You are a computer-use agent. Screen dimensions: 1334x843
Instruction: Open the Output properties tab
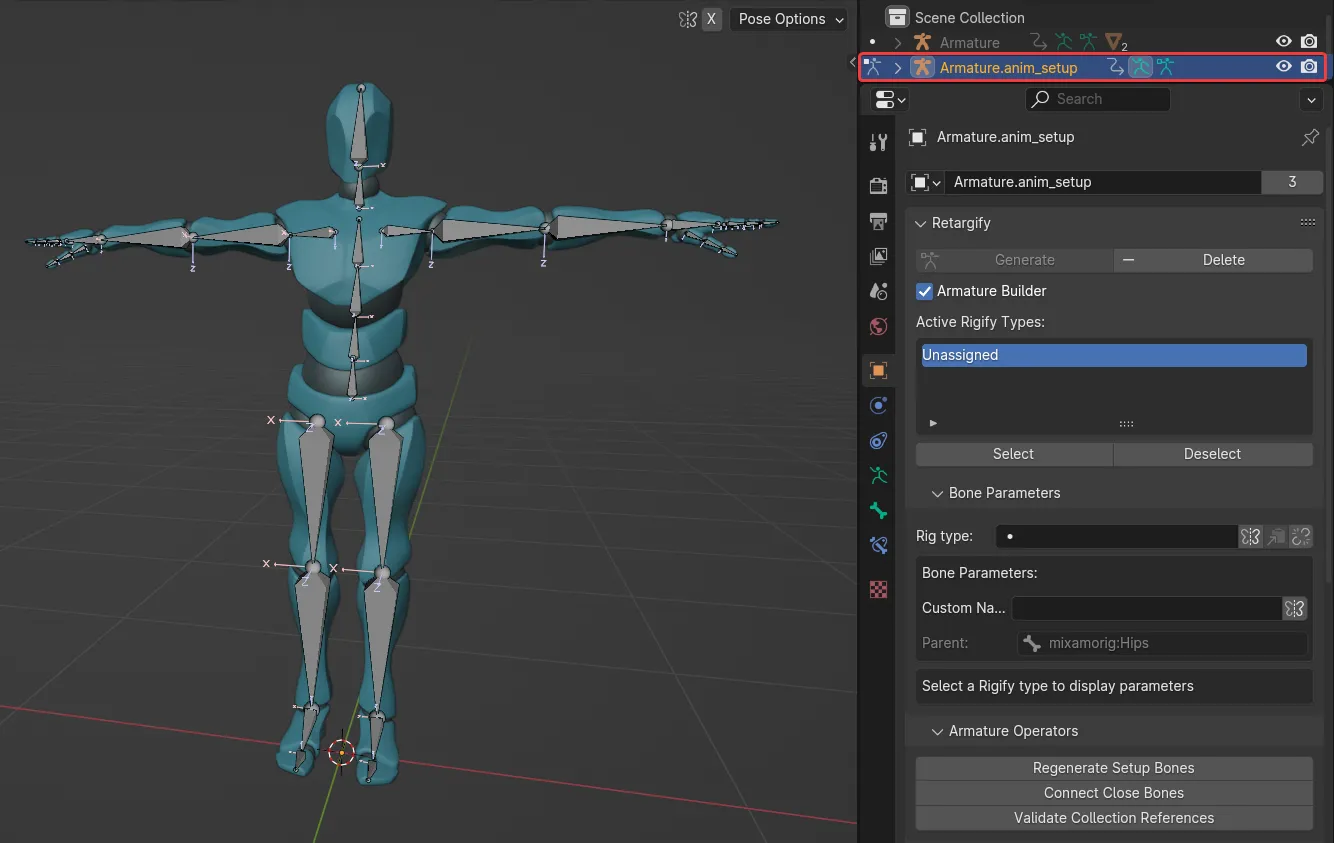(879, 222)
